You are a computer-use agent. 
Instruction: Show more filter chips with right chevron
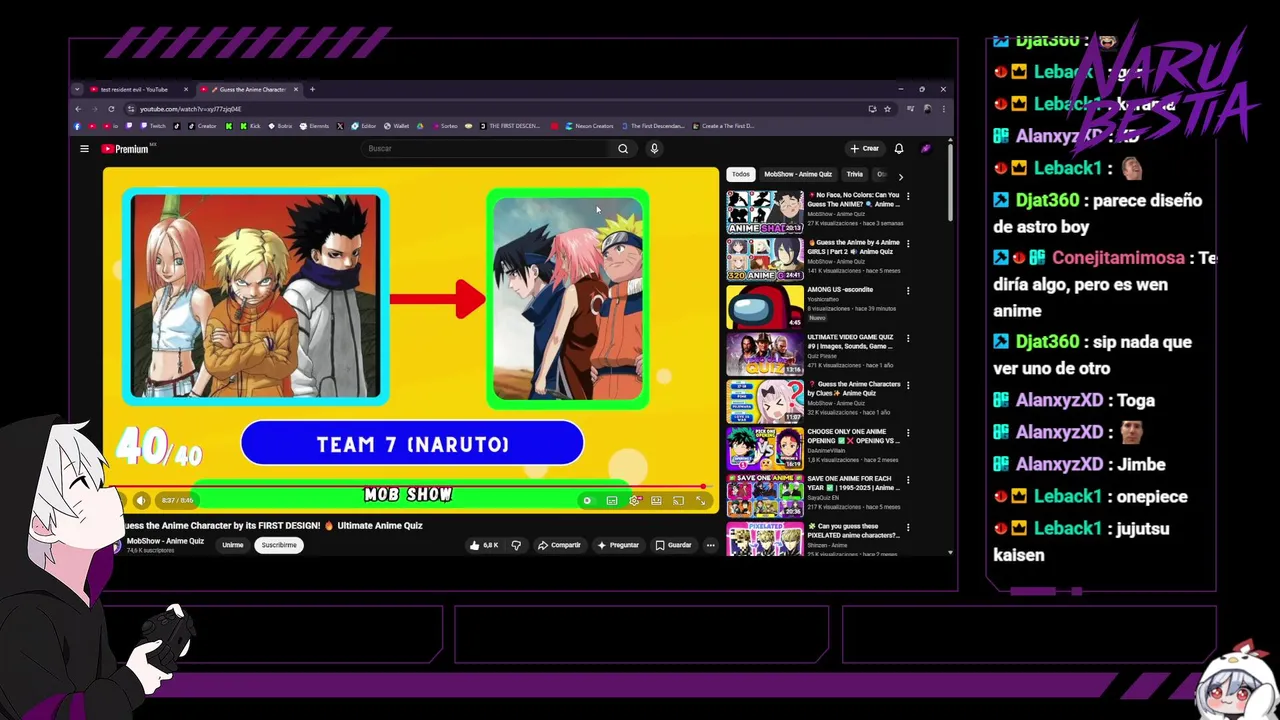pos(900,176)
